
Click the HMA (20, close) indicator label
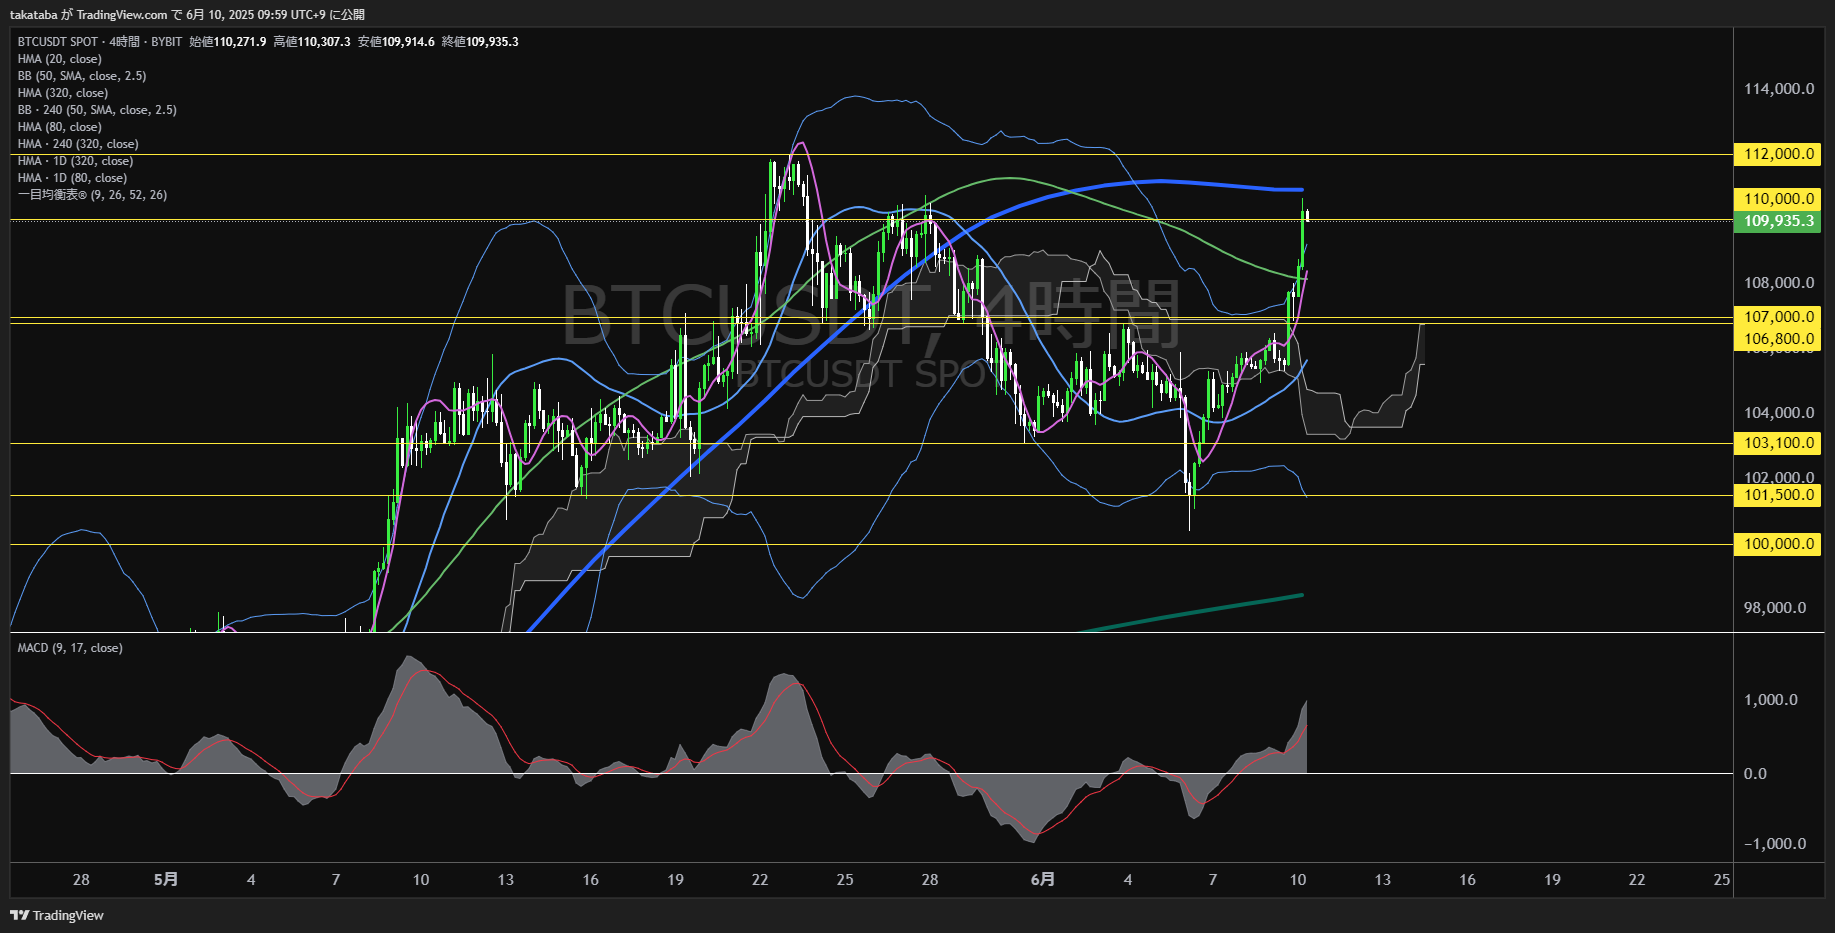[59, 59]
